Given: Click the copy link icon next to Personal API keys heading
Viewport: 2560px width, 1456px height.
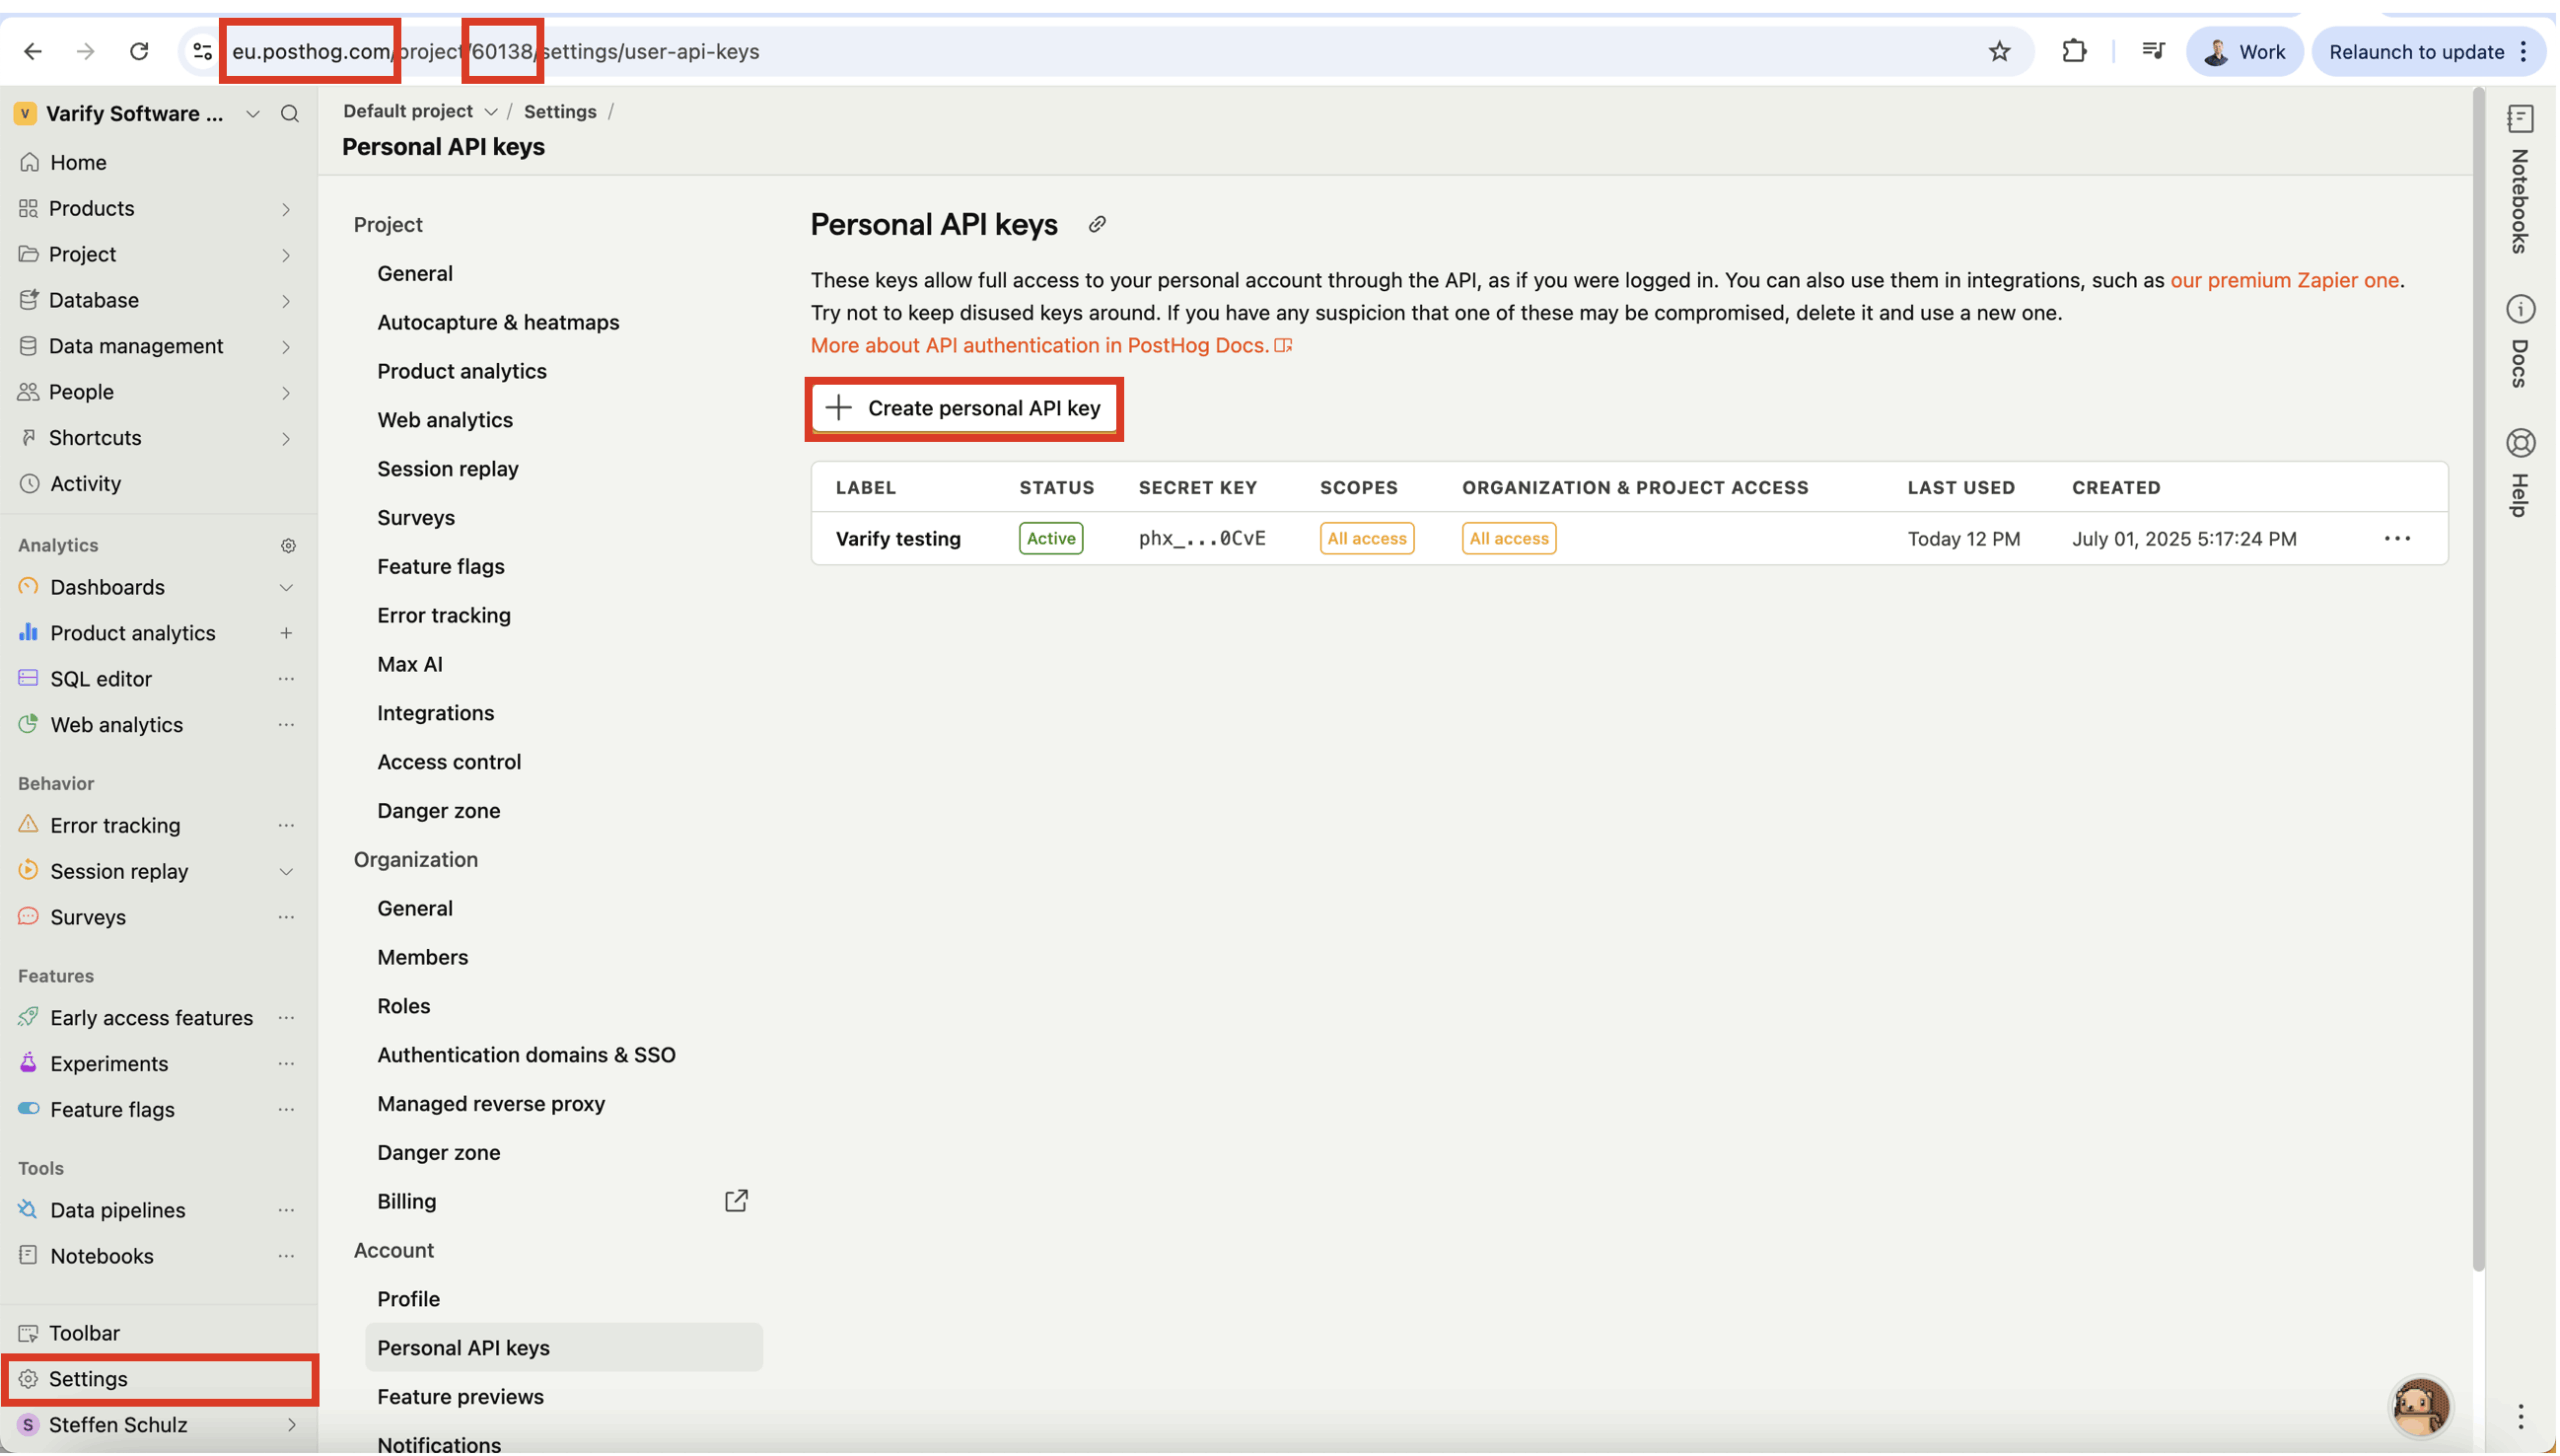Looking at the screenshot, I should tap(1098, 225).
